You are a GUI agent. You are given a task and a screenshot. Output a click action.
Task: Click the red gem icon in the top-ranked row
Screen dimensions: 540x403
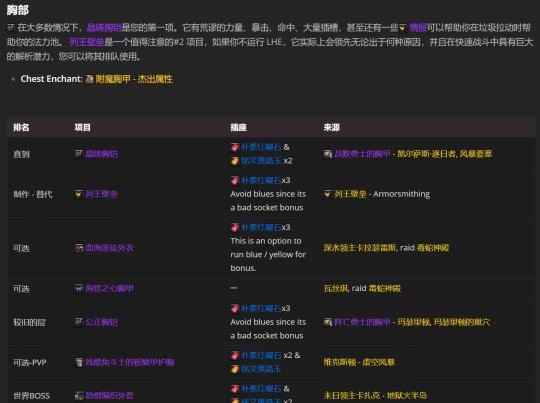[235, 147]
